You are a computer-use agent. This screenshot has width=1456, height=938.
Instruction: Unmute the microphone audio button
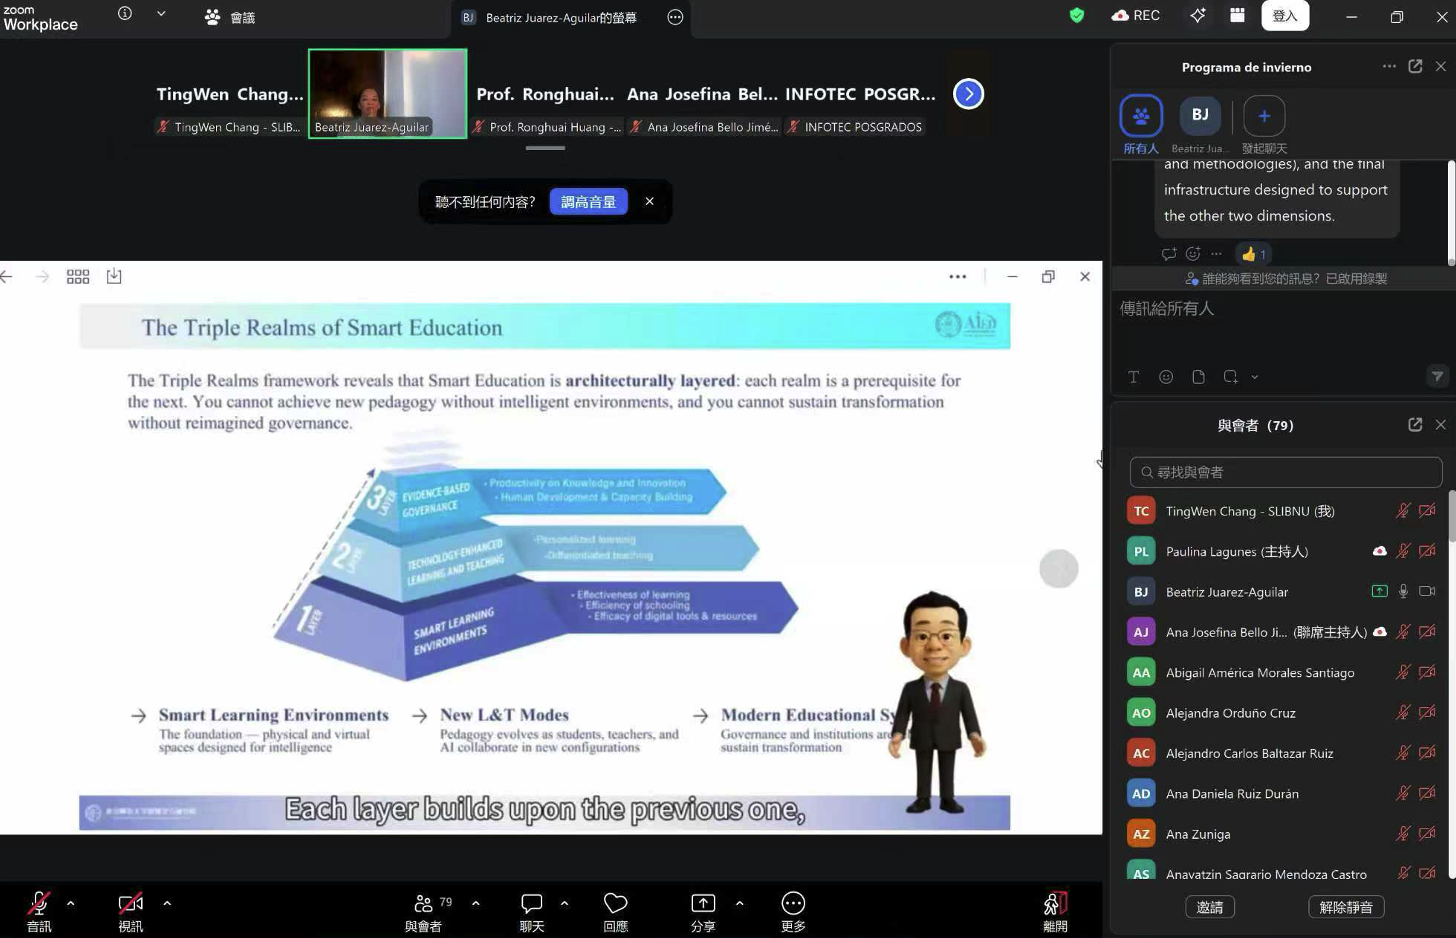click(x=39, y=904)
